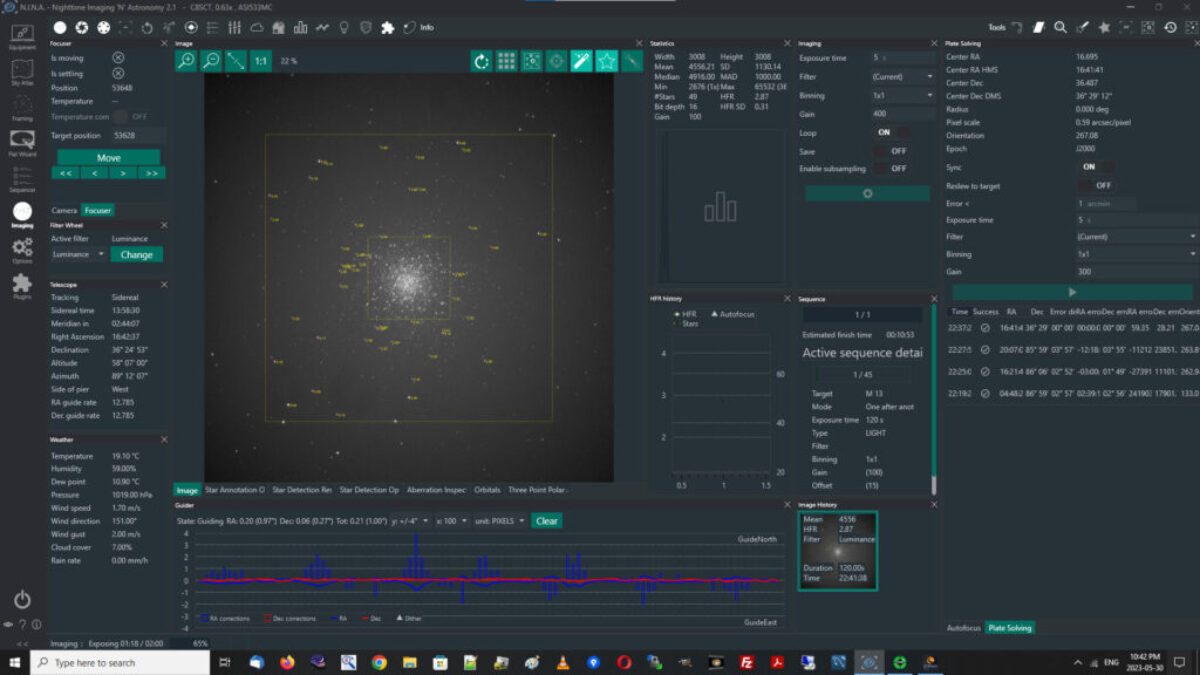Click the puzzle piece plugin icon in toolbar
This screenshot has height=675, width=1200.
pos(387,27)
